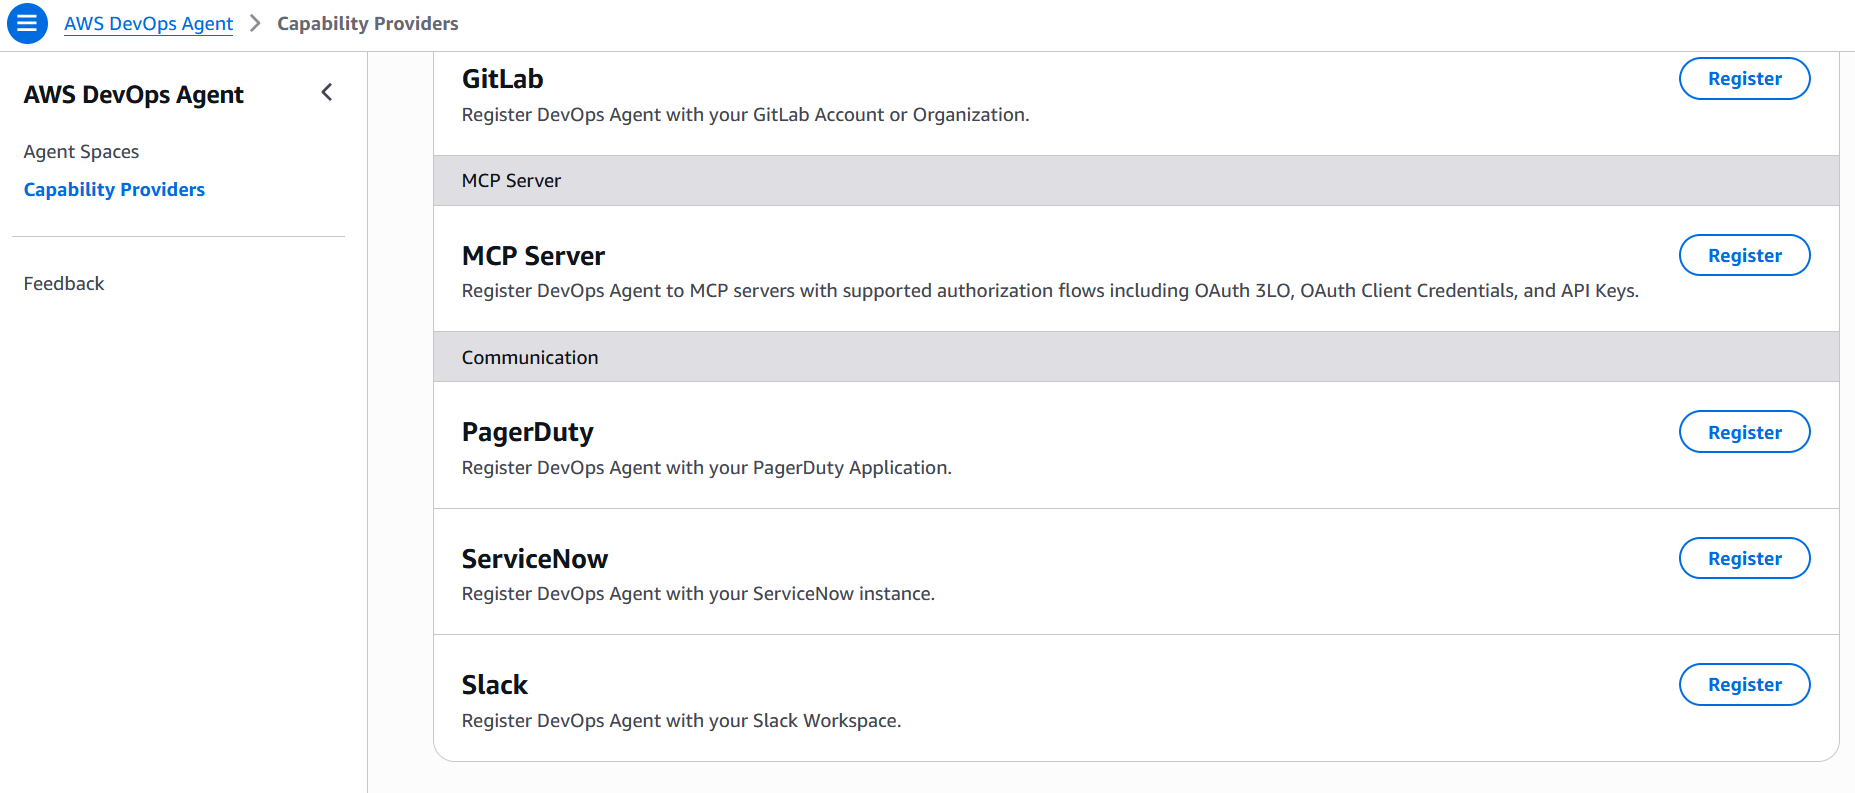Screen dimensions: 1855x793
Task: Select the MCP Server provider heading
Action: click(x=533, y=256)
